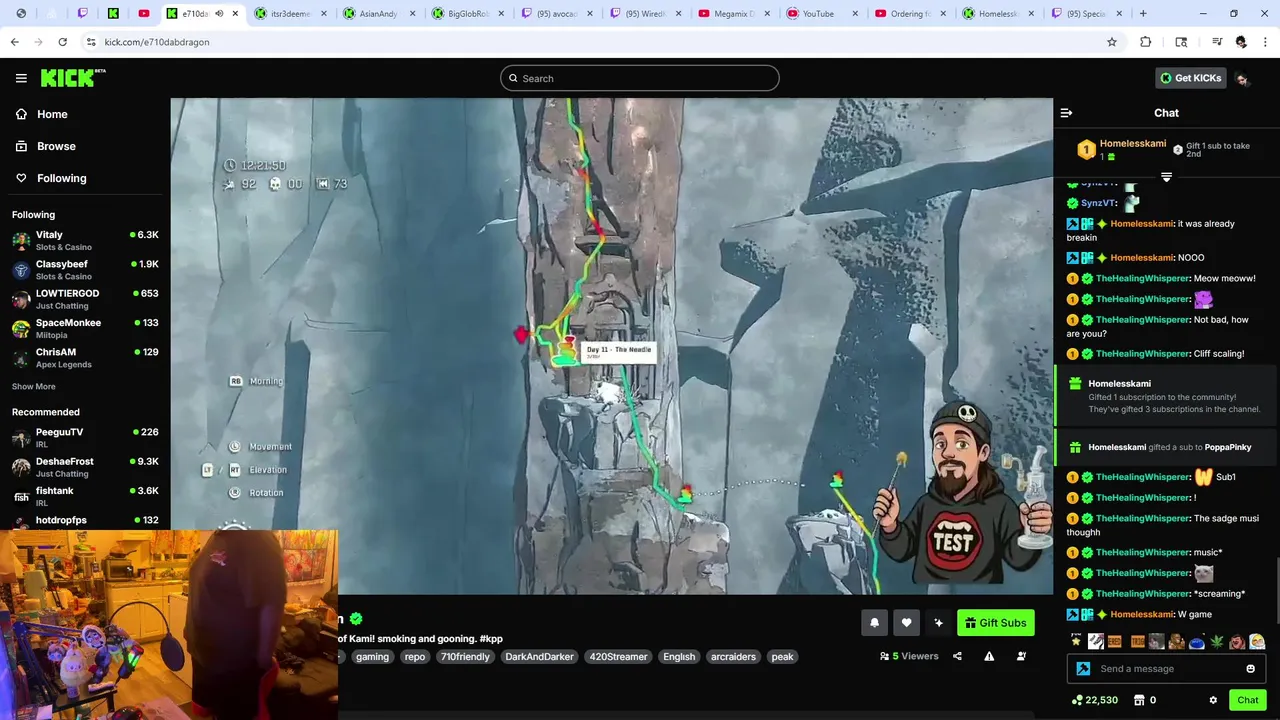Click the 420Streamer tag
The width and height of the screenshot is (1280, 720).
point(618,657)
